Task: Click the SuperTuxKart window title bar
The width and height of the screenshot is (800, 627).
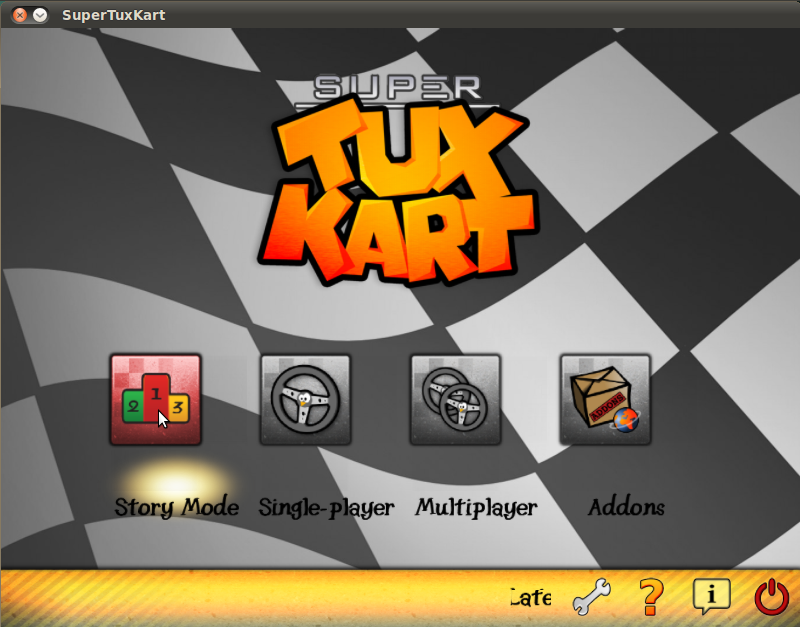Action: (x=400, y=14)
